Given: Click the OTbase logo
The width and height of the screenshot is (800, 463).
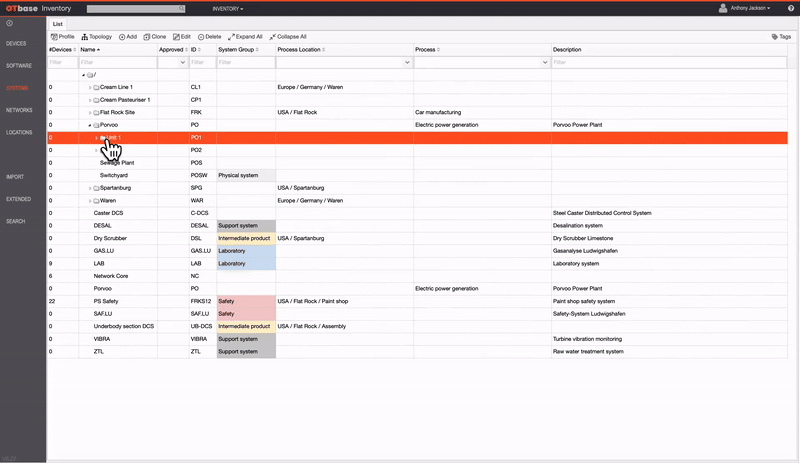Looking at the screenshot, I should (x=22, y=9).
